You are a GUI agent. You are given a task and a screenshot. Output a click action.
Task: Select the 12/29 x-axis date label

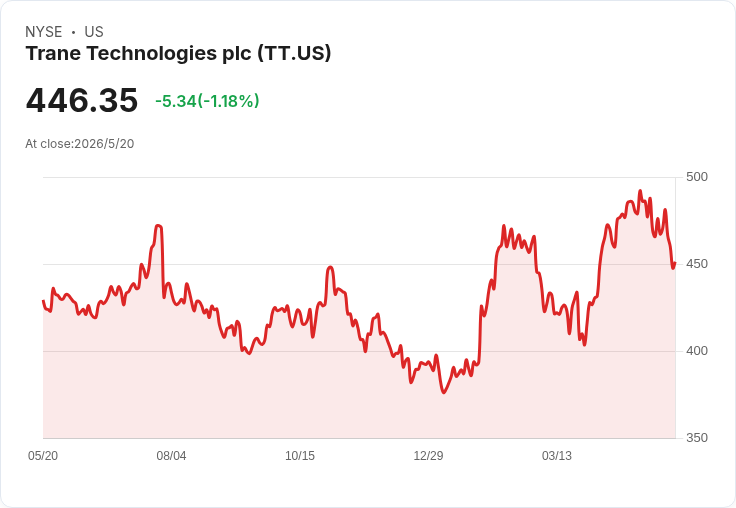click(428, 455)
